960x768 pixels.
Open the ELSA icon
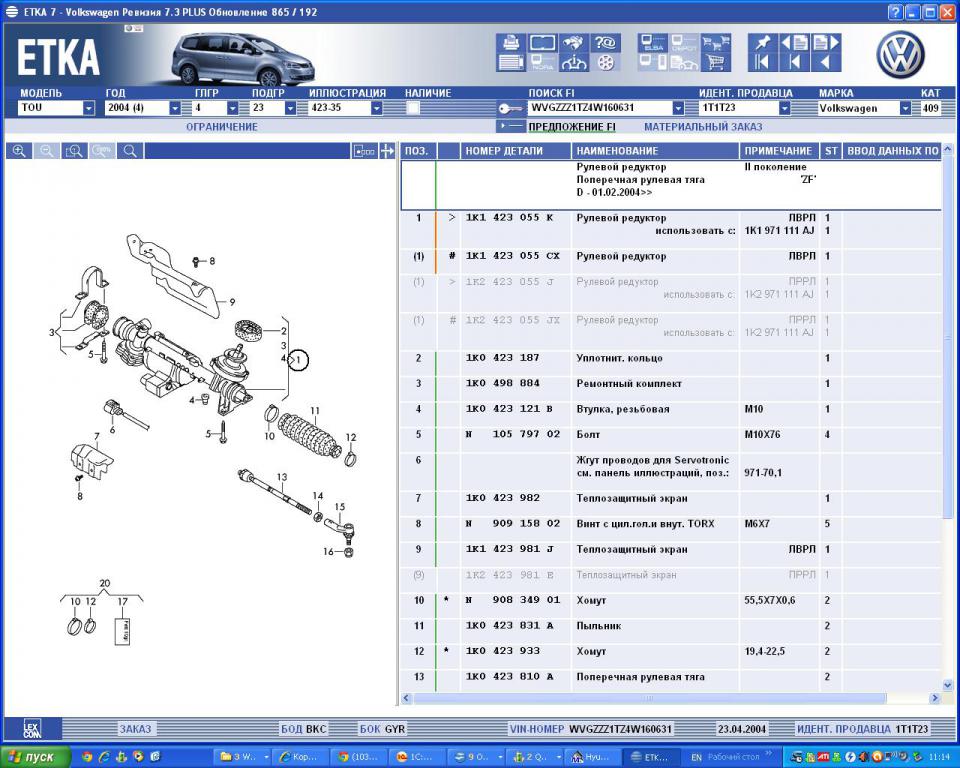[653, 42]
